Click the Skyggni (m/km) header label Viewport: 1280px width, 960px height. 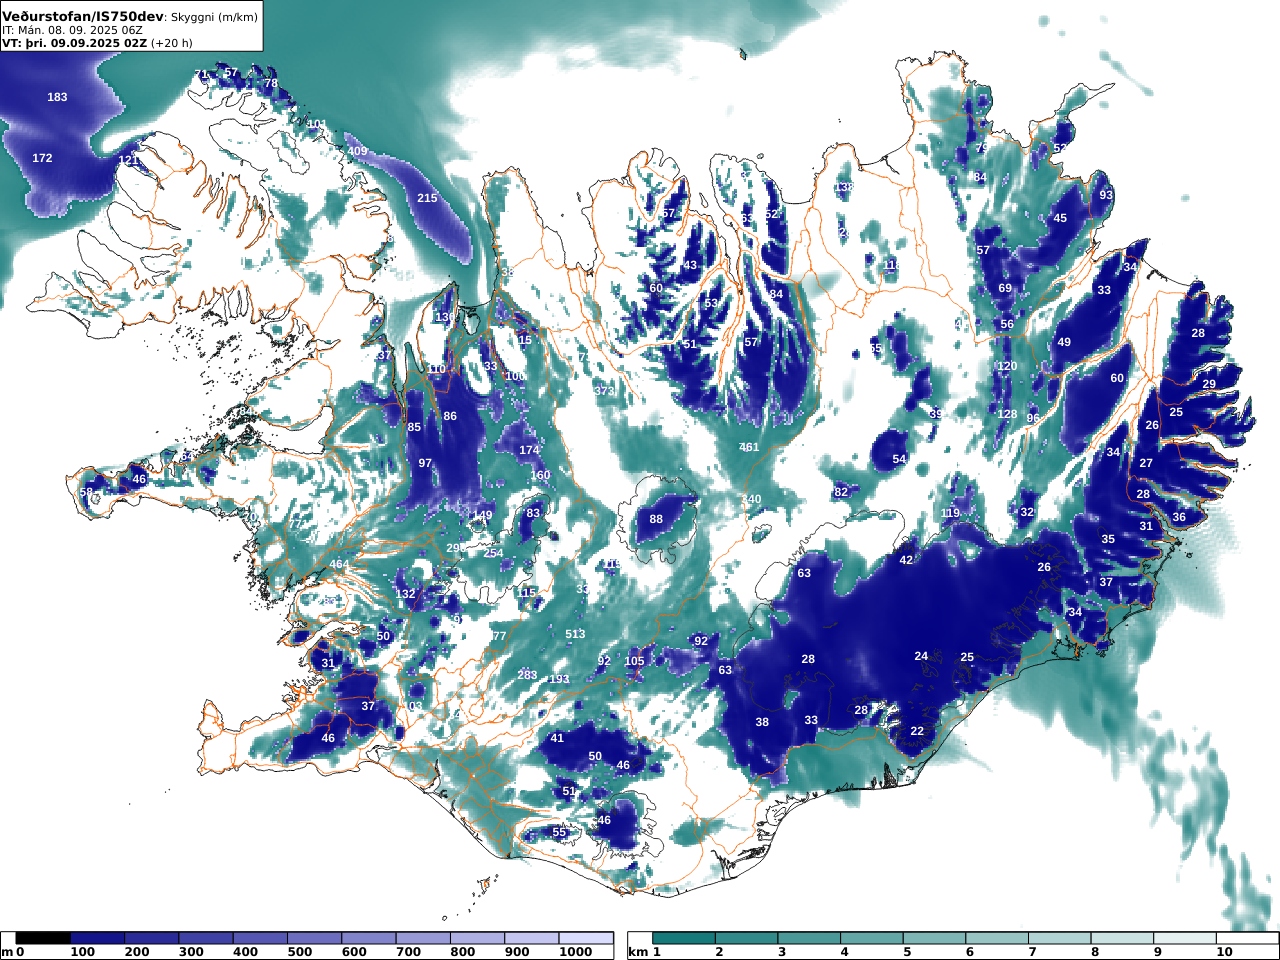click(x=213, y=18)
